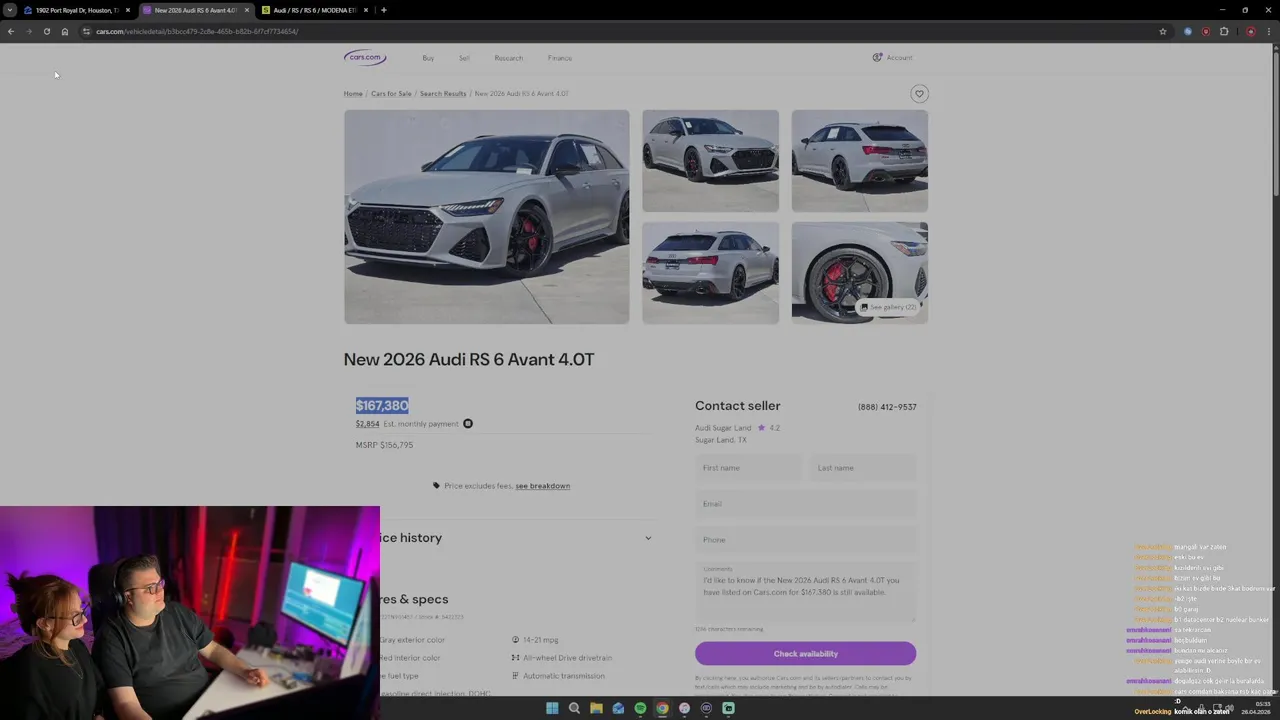The width and height of the screenshot is (1280, 720).
Task: Bookmark this page with the star icon
Action: tap(1163, 31)
